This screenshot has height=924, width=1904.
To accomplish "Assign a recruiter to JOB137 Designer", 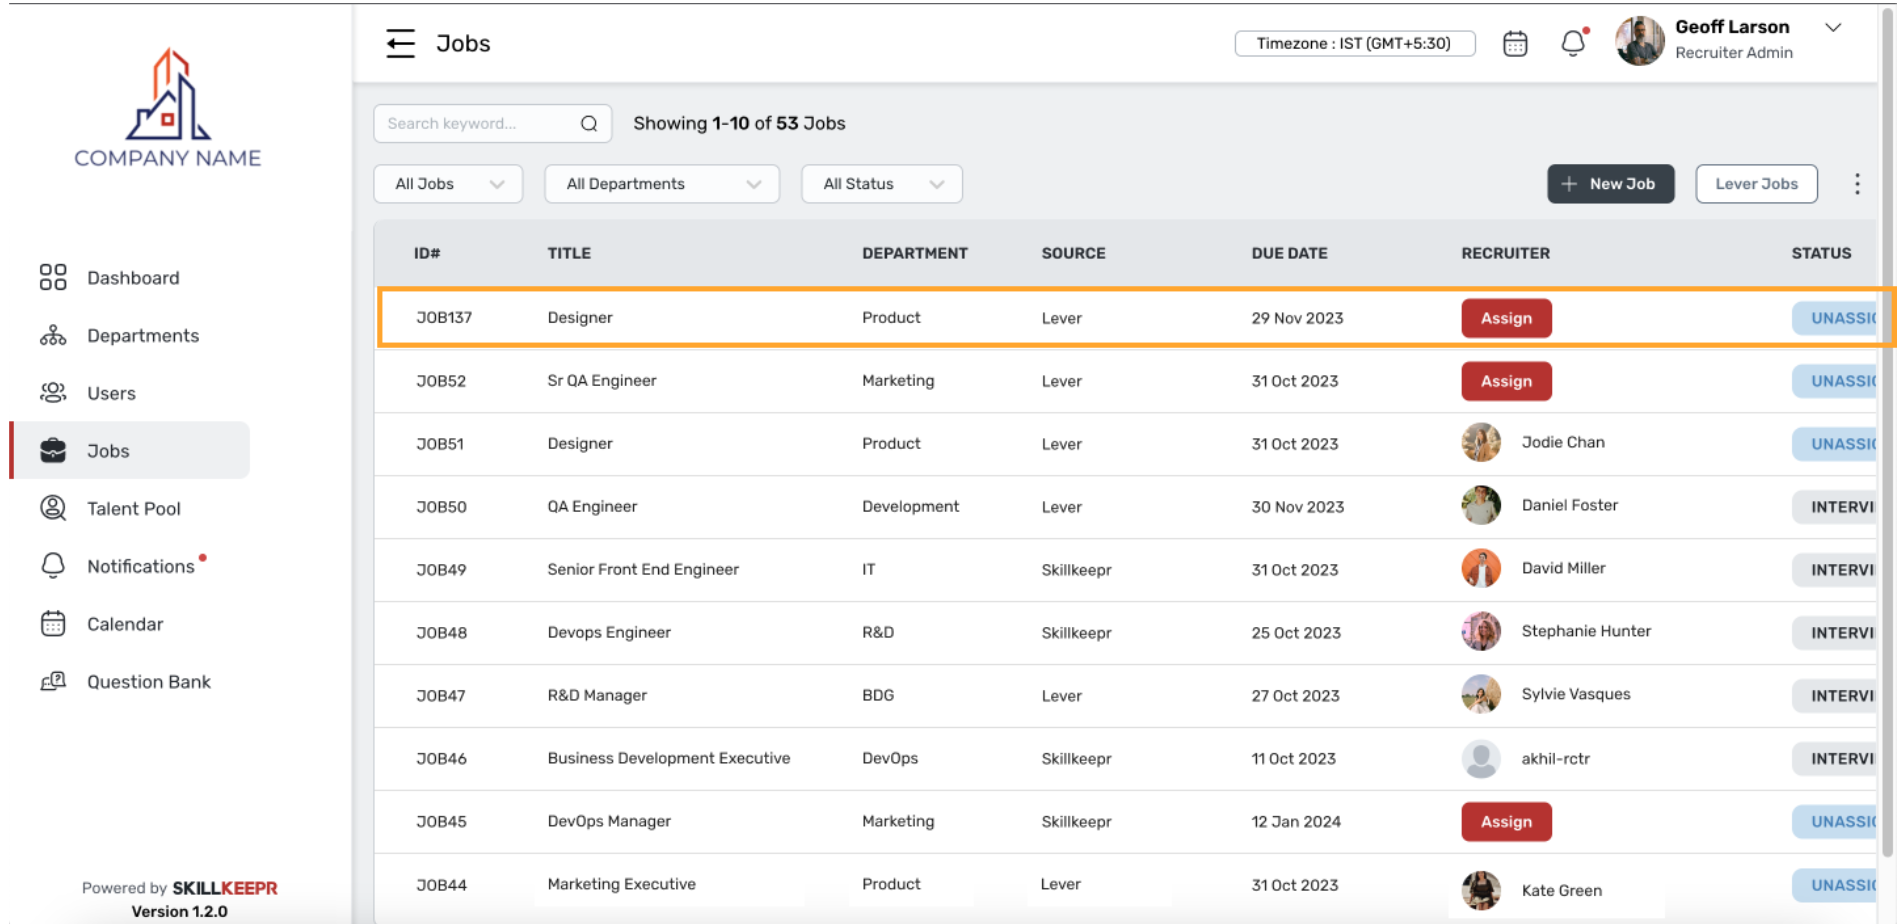I will tap(1506, 318).
